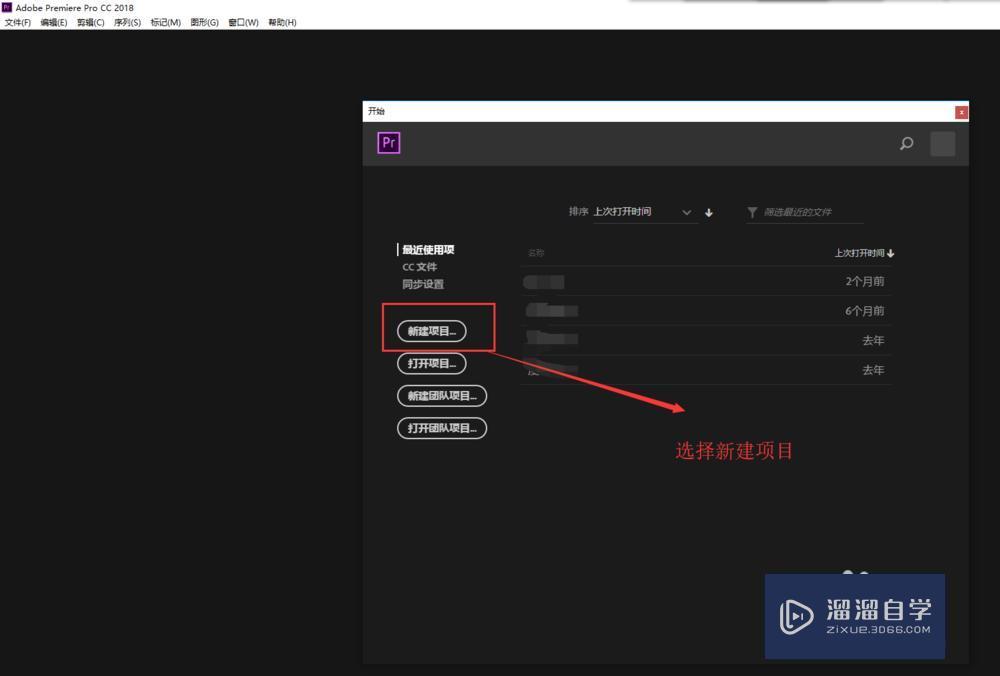Viewport: 1000px width, 676px height.
Task: Click the filter funnel icon
Action: (x=751, y=212)
